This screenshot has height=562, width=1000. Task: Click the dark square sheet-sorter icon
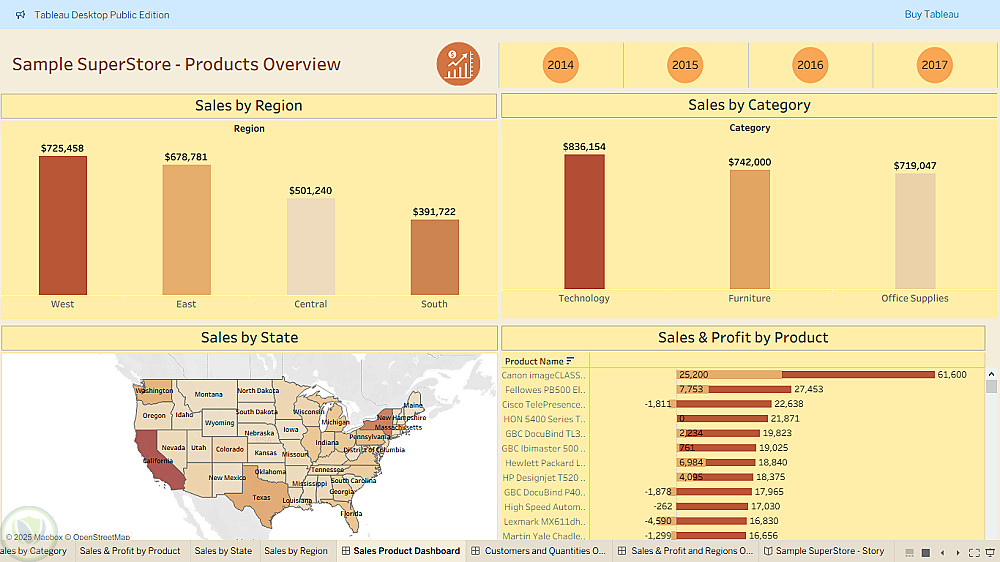coord(926,552)
